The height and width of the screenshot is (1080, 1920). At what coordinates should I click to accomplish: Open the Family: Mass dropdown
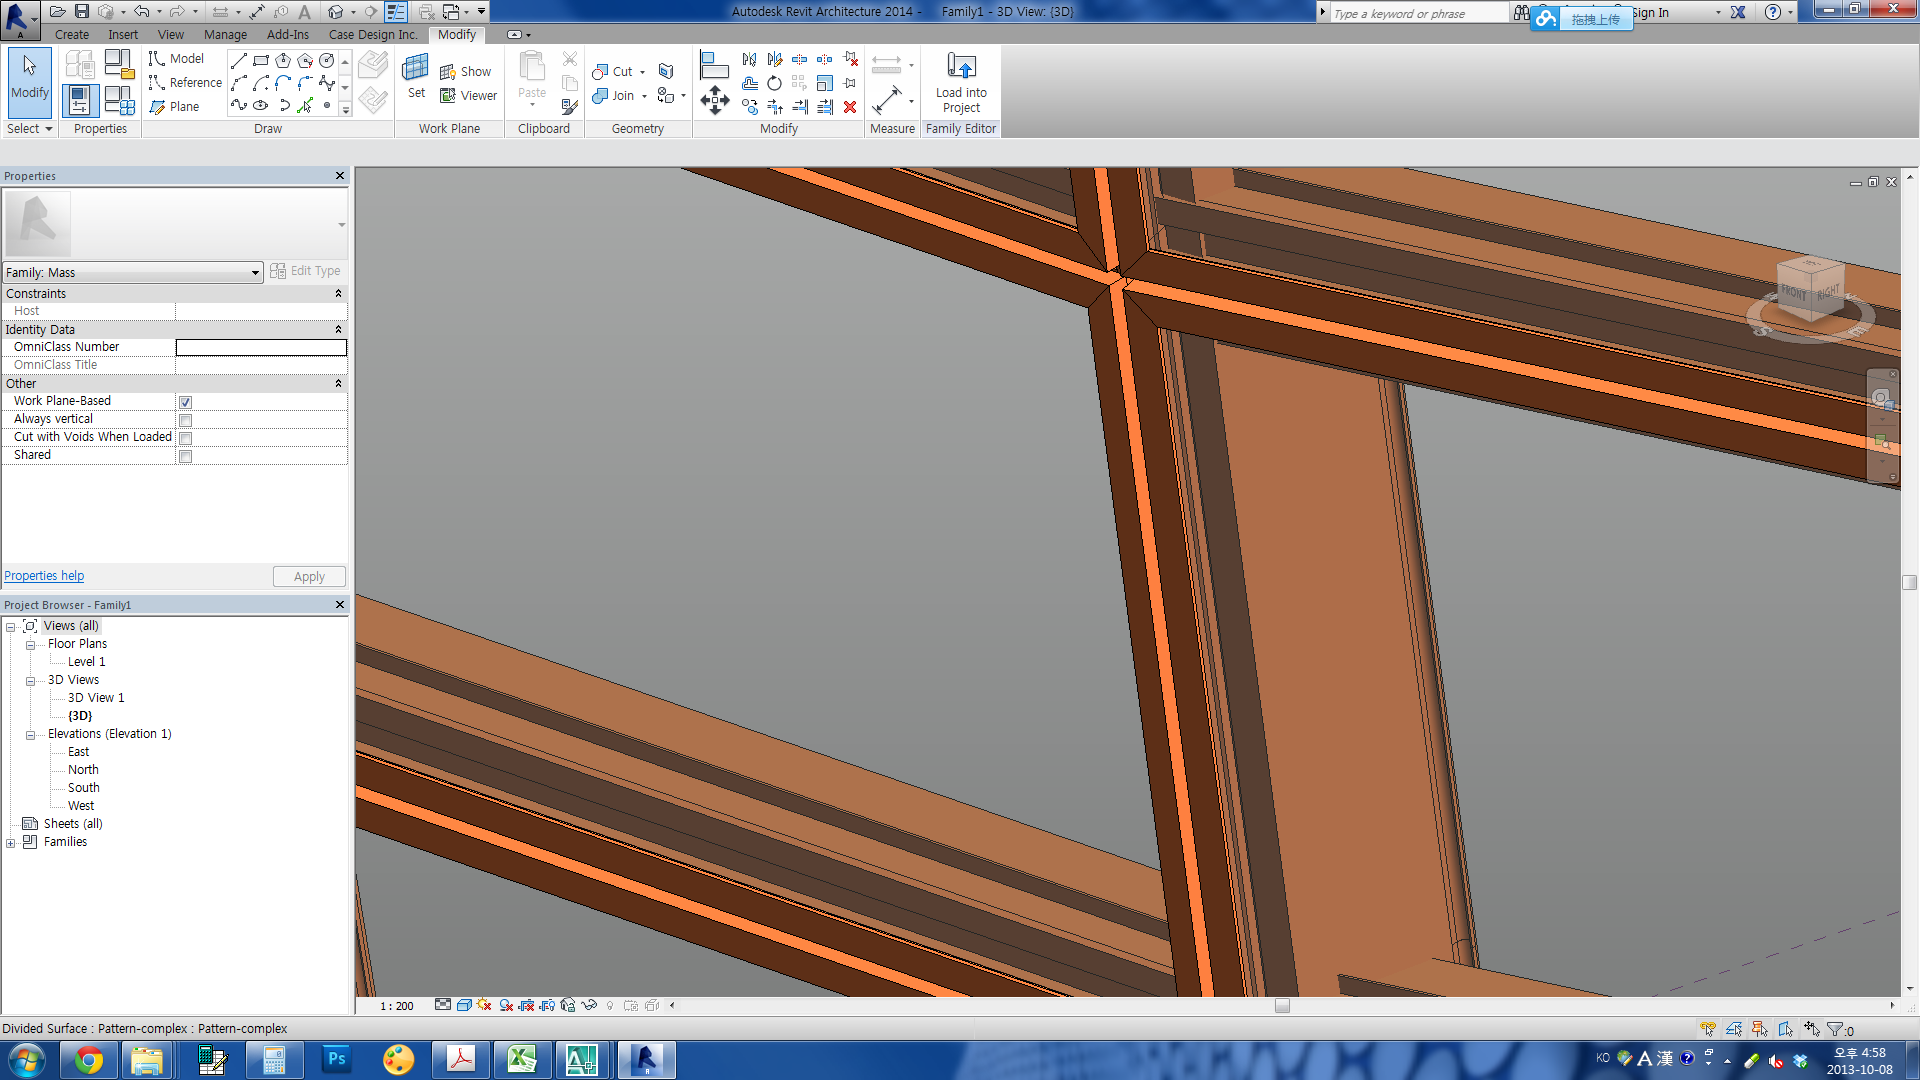coord(255,273)
